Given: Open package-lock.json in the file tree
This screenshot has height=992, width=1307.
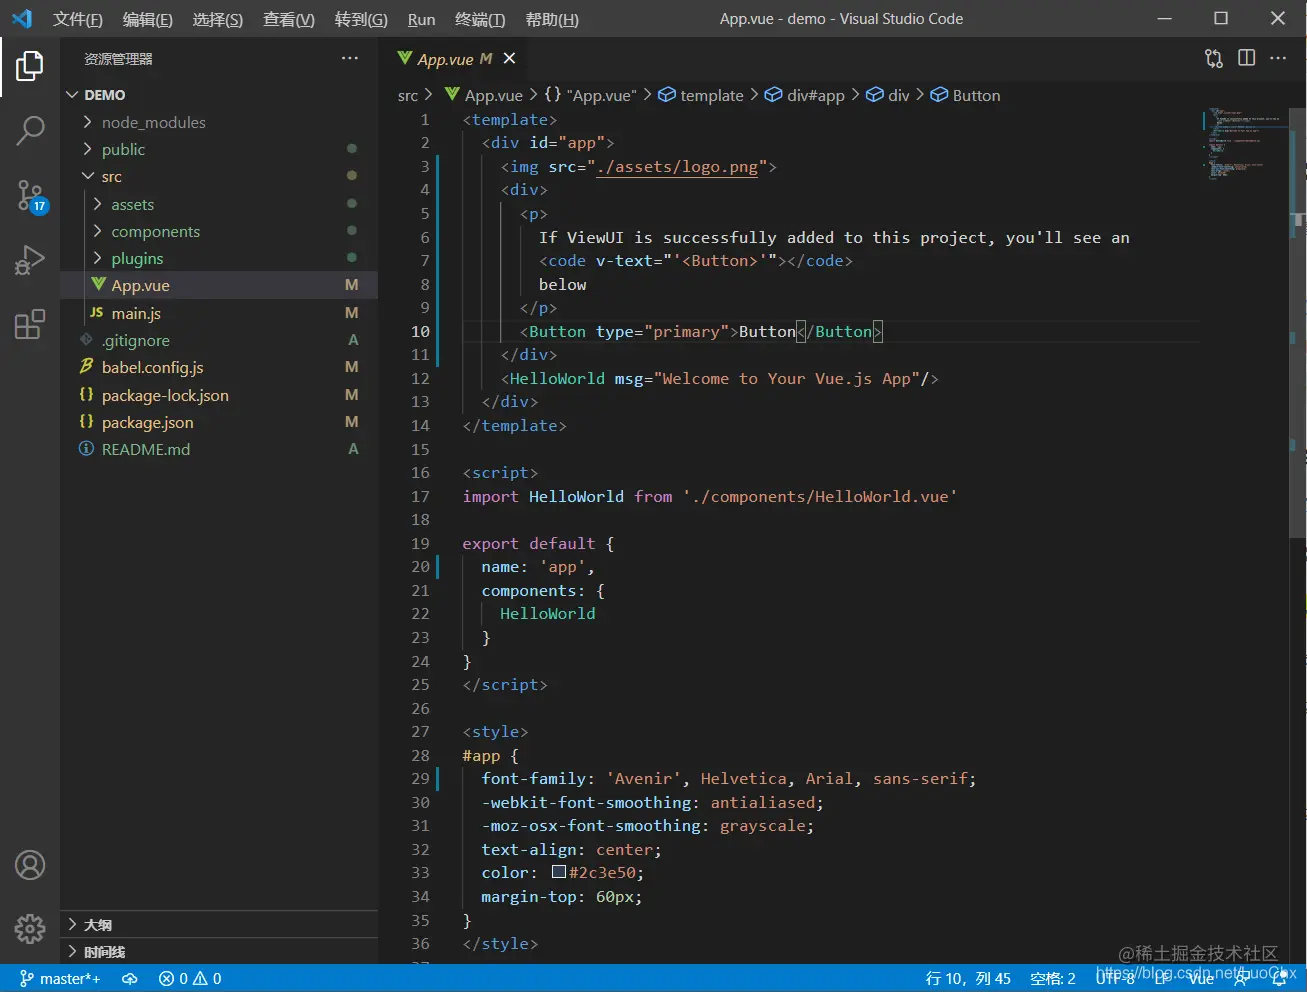Looking at the screenshot, I should 219,395.
